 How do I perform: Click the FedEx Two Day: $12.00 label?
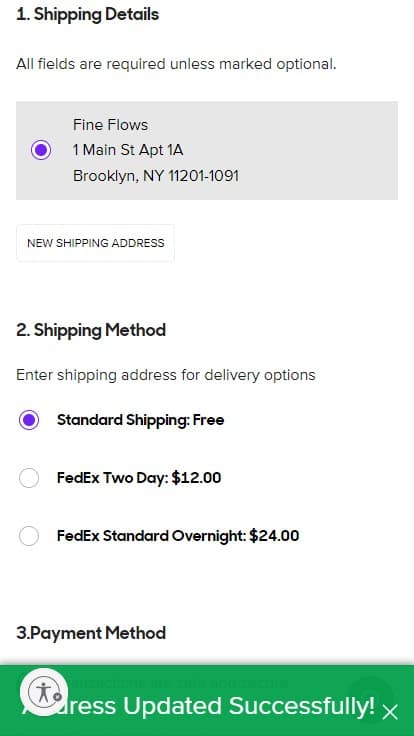click(139, 478)
